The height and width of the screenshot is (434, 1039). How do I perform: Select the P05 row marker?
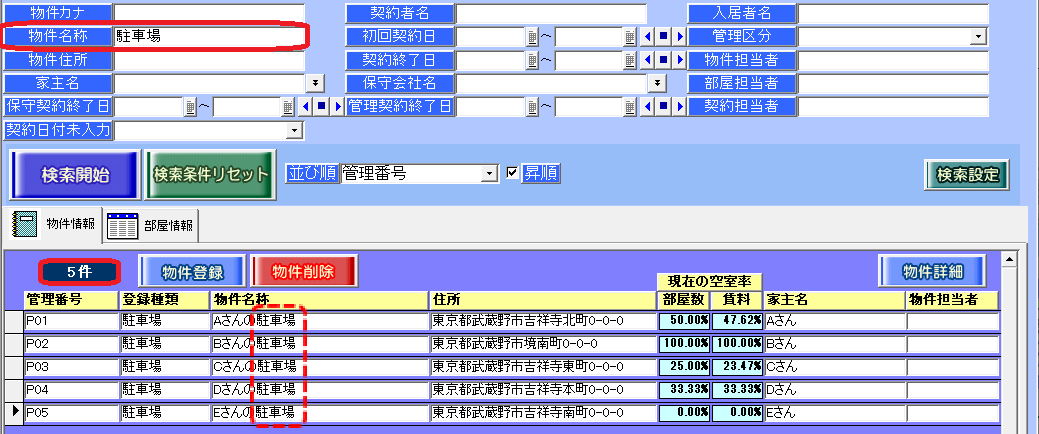[13, 412]
